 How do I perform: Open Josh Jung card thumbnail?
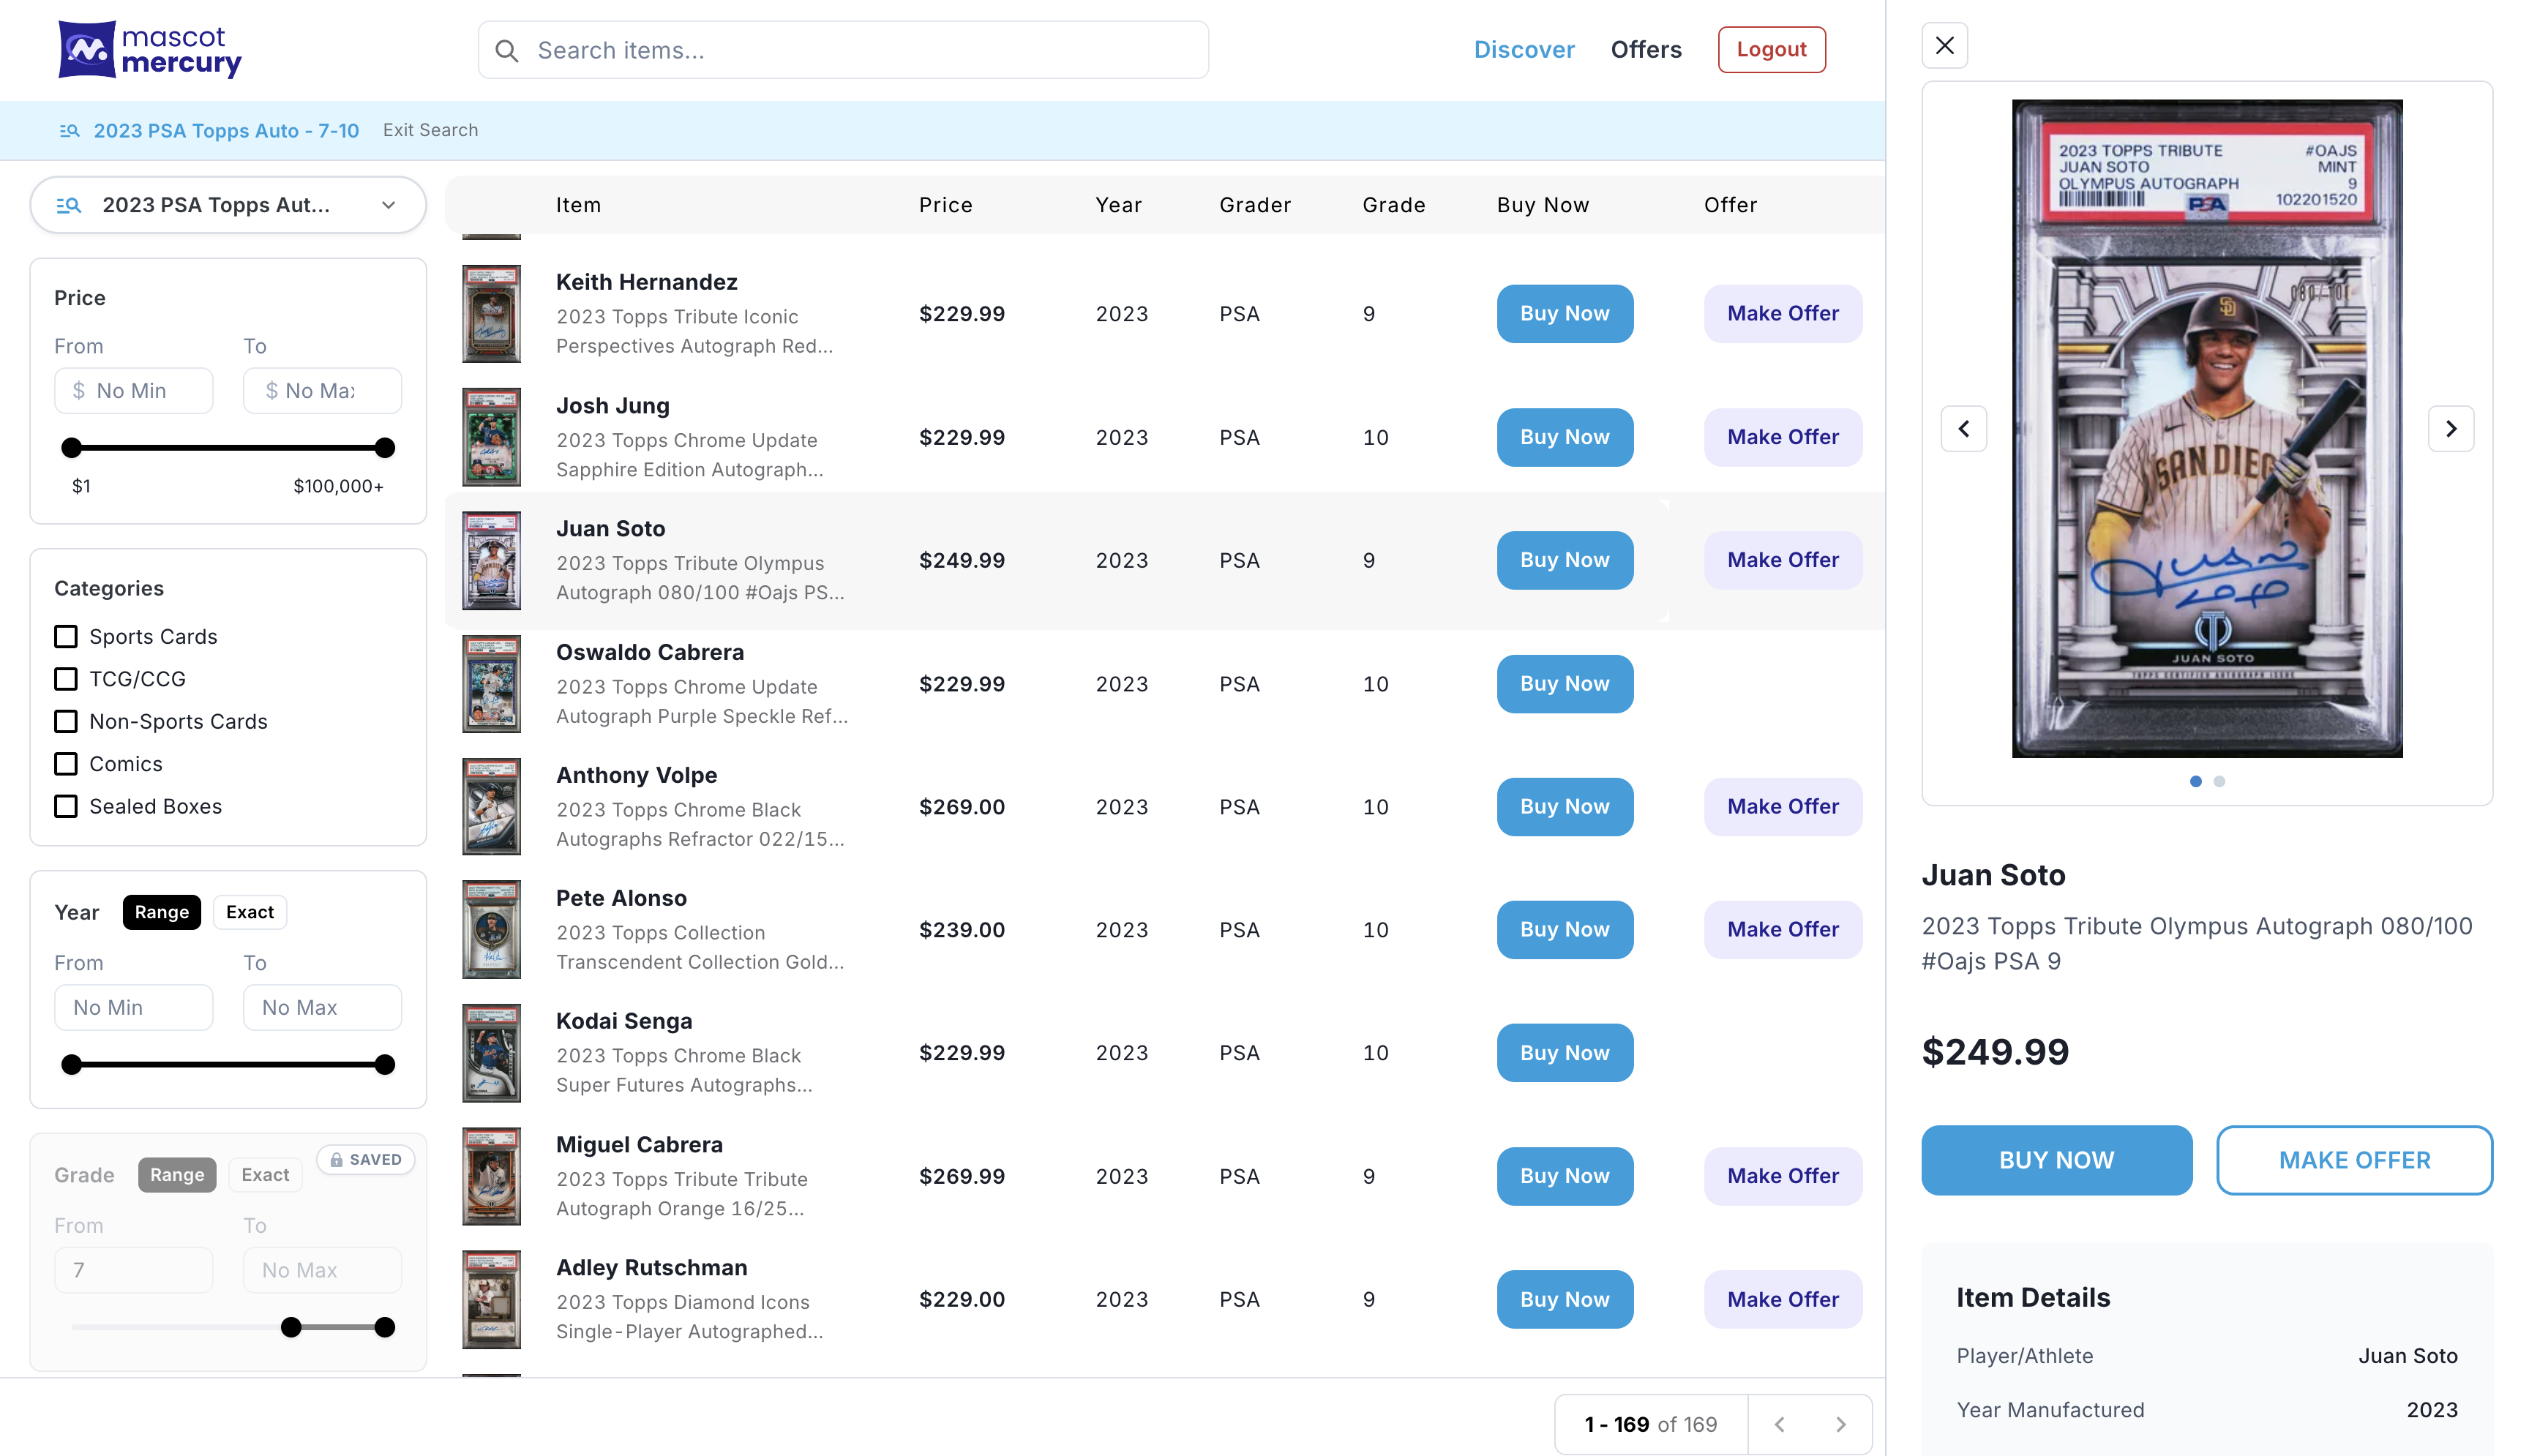point(491,437)
